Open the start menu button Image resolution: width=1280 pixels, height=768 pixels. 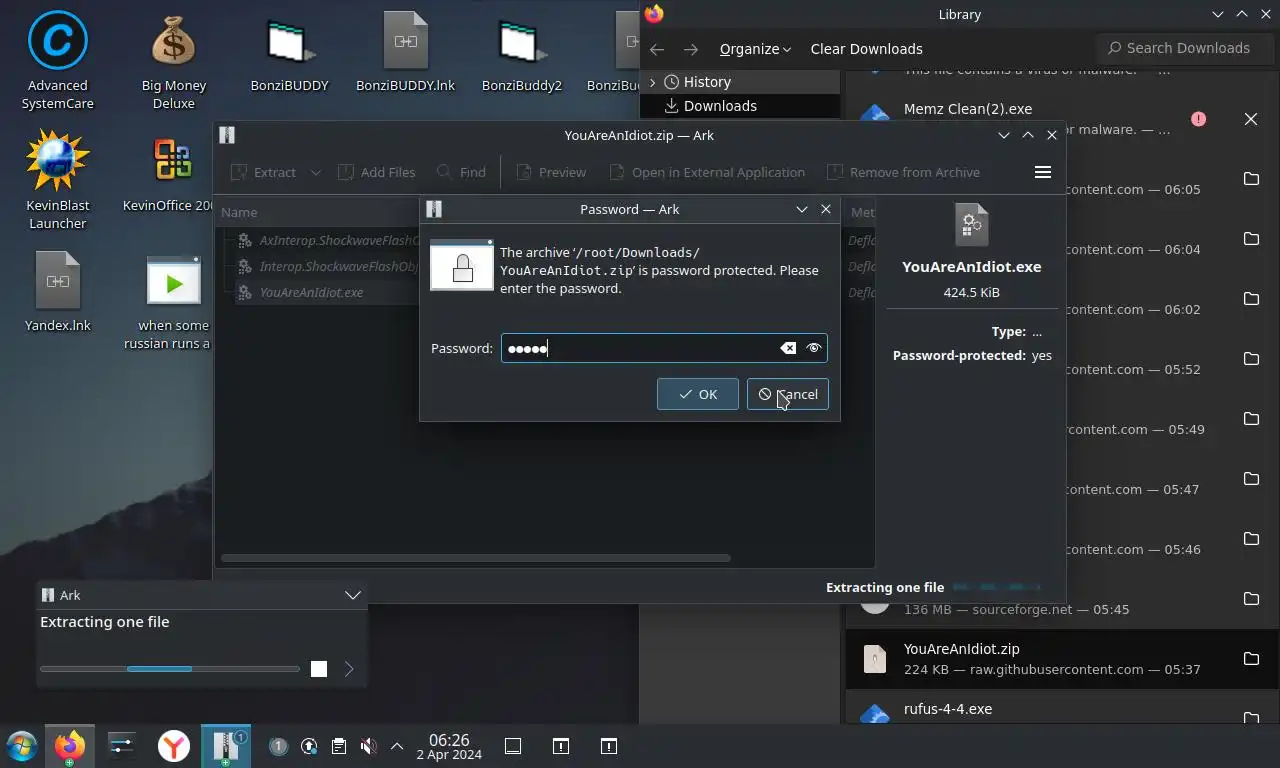[21, 746]
